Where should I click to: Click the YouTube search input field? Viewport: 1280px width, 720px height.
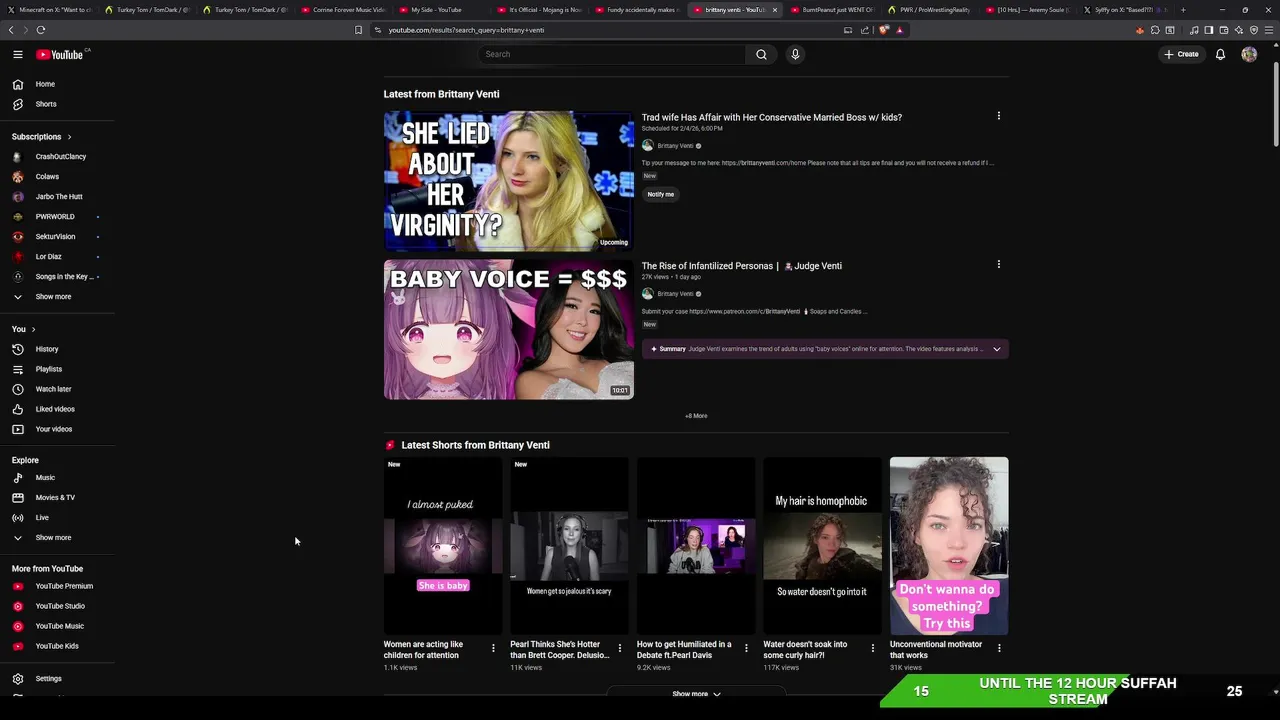611,54
